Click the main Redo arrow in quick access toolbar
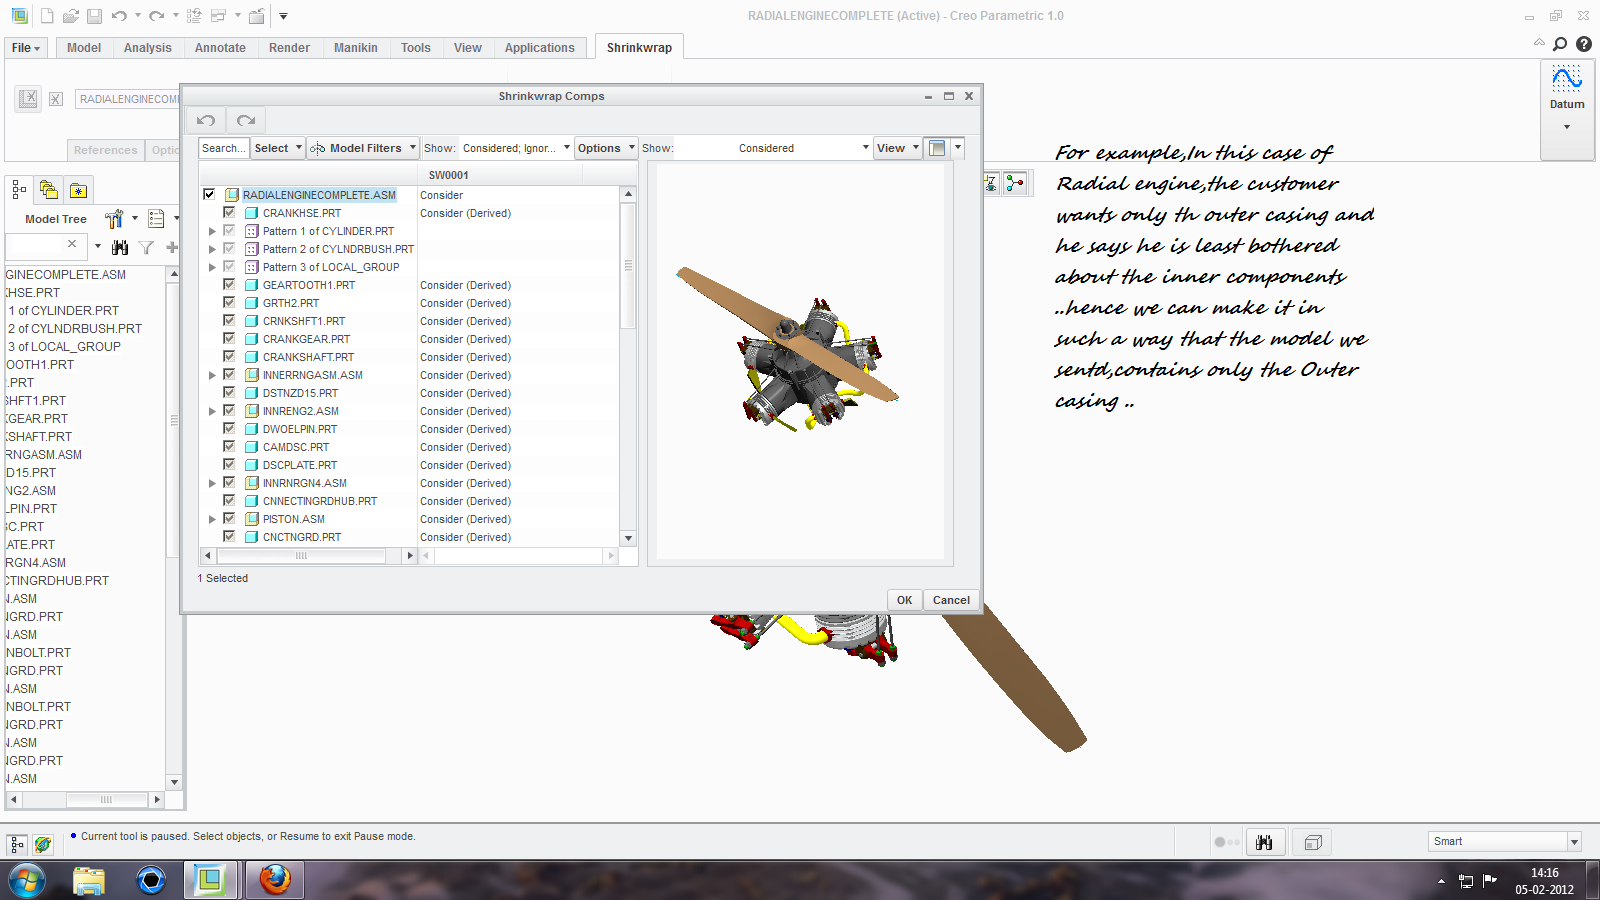The image size is (1600, 900). [x=157, y=16]
